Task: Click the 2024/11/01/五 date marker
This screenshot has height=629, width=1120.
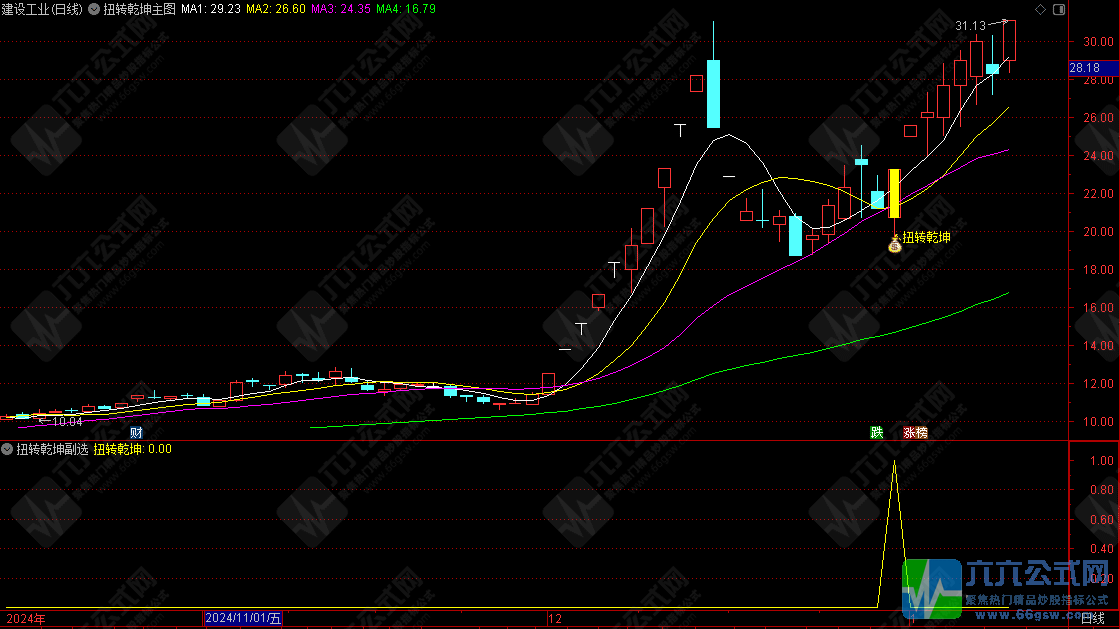Action: (243, 619)
